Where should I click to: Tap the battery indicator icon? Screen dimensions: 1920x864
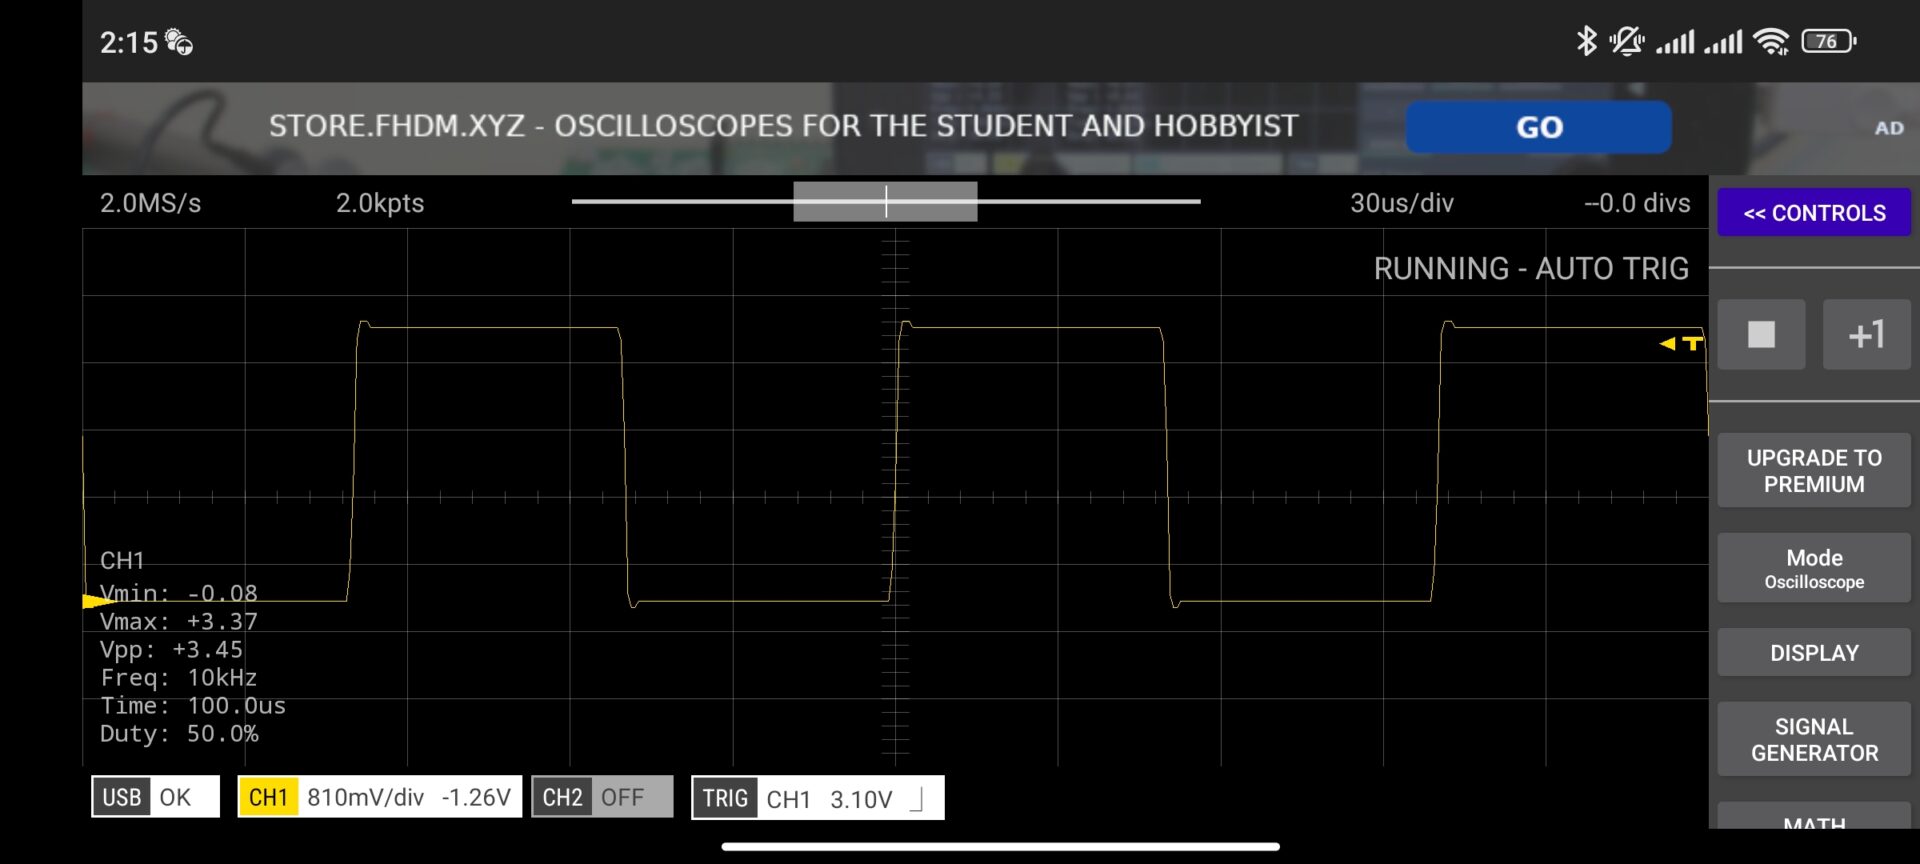(1828, 41)
